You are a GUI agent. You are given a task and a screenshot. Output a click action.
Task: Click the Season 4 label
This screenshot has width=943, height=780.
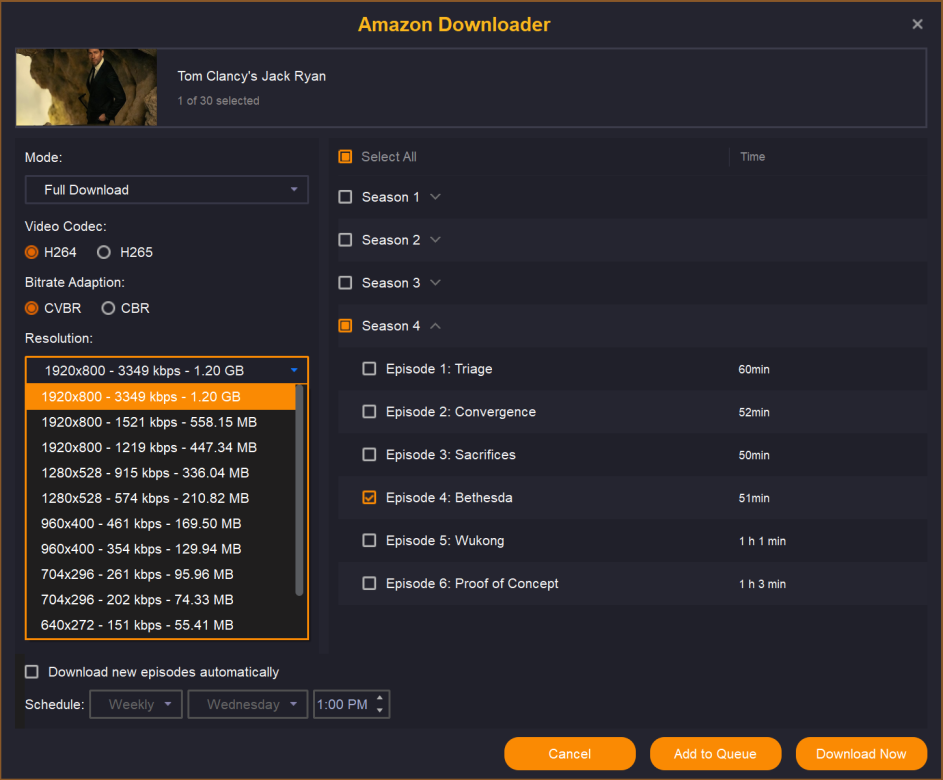391,326
